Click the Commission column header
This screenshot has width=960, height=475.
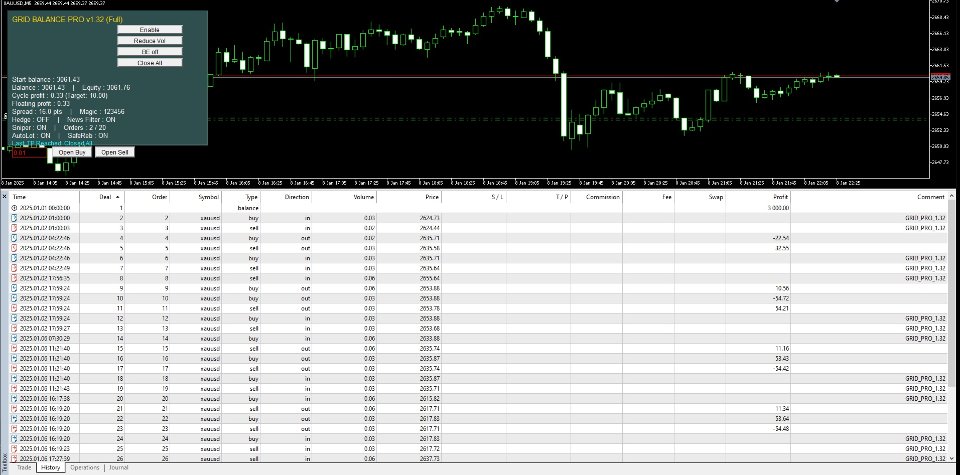tap(596, 197)
